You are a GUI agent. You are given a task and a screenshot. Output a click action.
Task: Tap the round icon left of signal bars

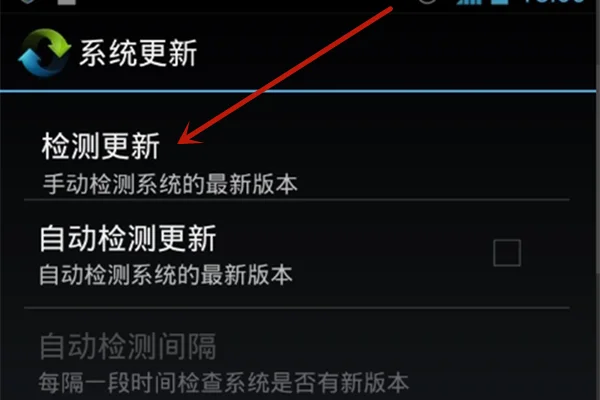(427, 2)
